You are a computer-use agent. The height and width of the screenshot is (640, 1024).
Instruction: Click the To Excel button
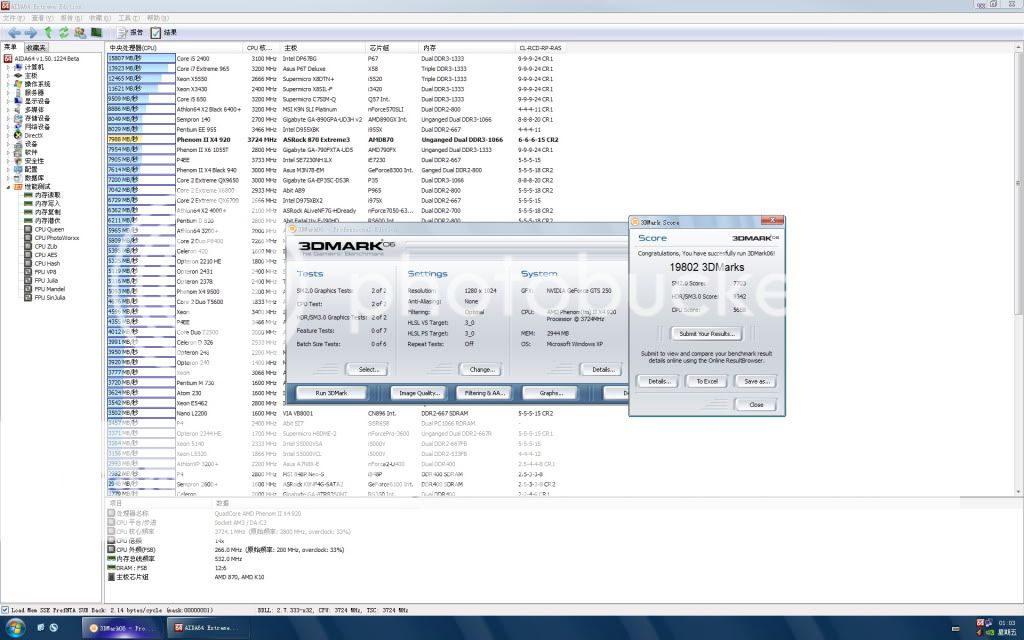(707, 380)
